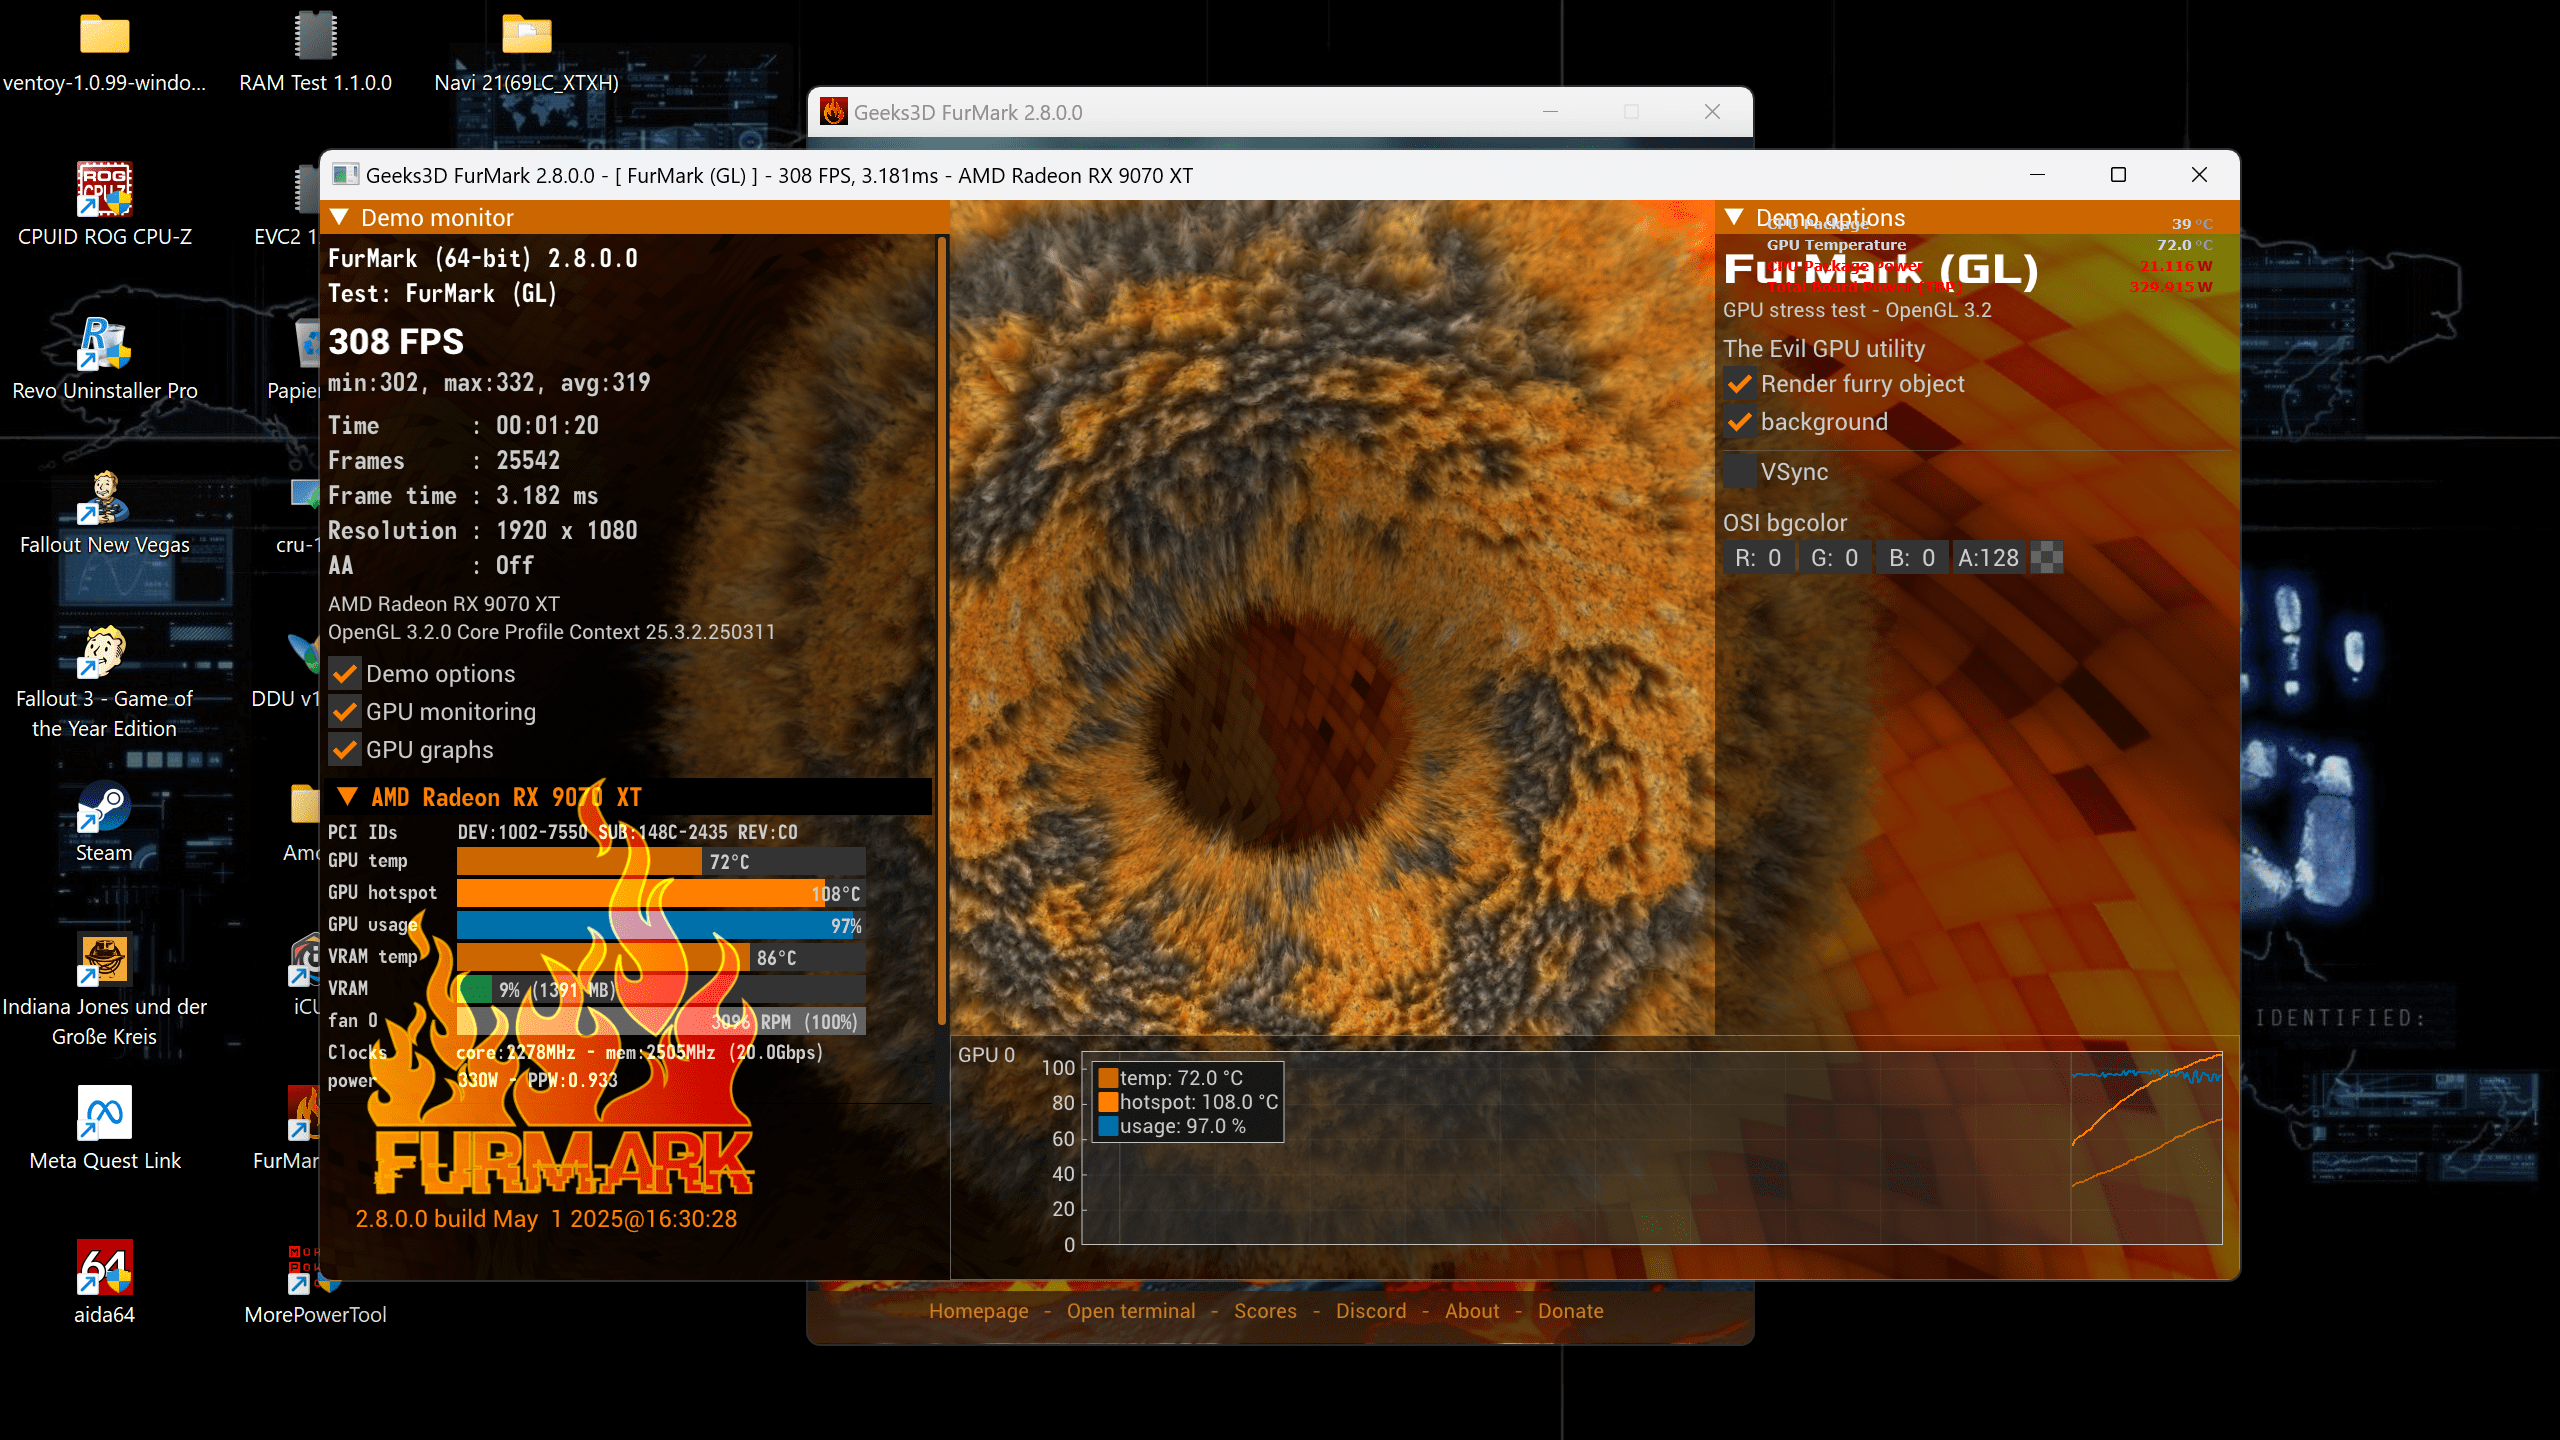
Task: Open Revo Uninstaller Pro shortcut
Action: [105, 344]
